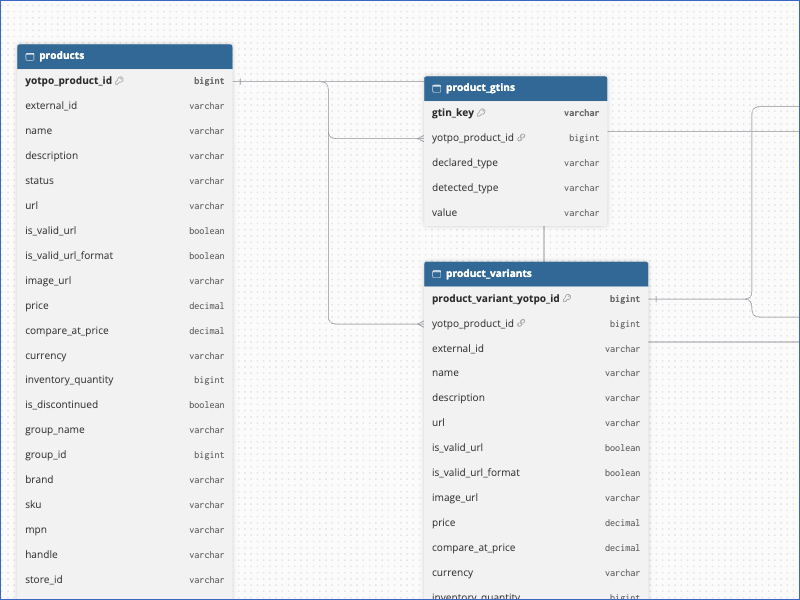Select external_id in product_variants table
This screenshot has width=800, height=600.
pyautogui.click(x=536, y=348)
